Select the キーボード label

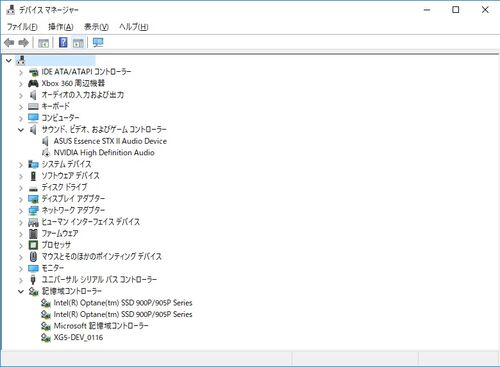click(55, 106)
